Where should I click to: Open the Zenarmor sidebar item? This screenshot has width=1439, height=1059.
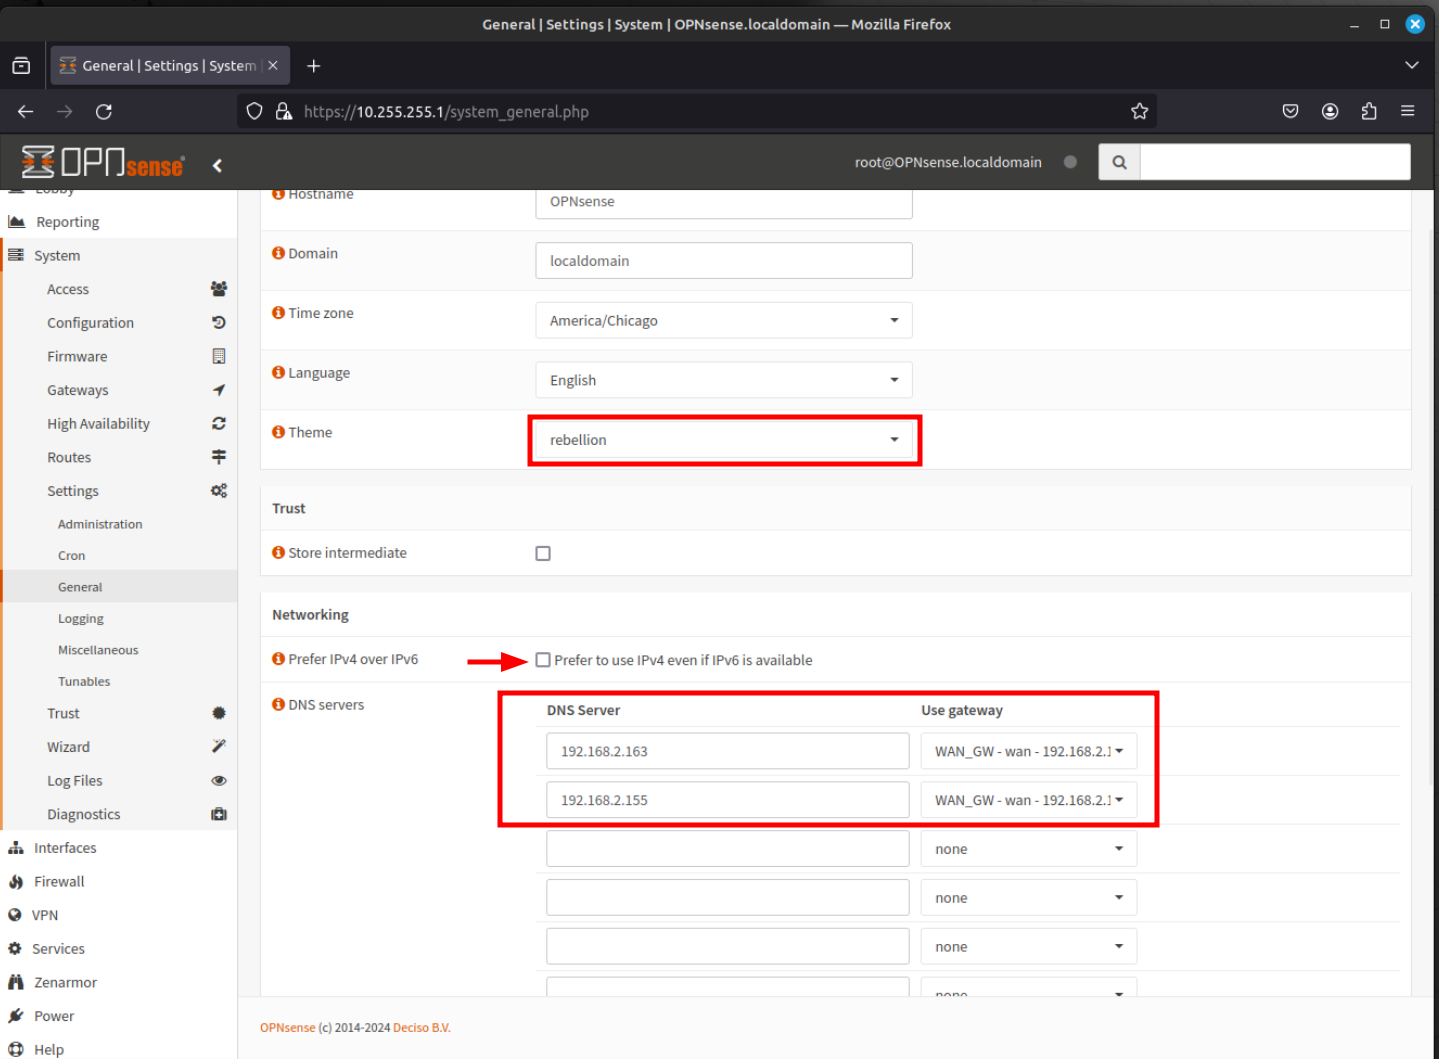[65, 982]
